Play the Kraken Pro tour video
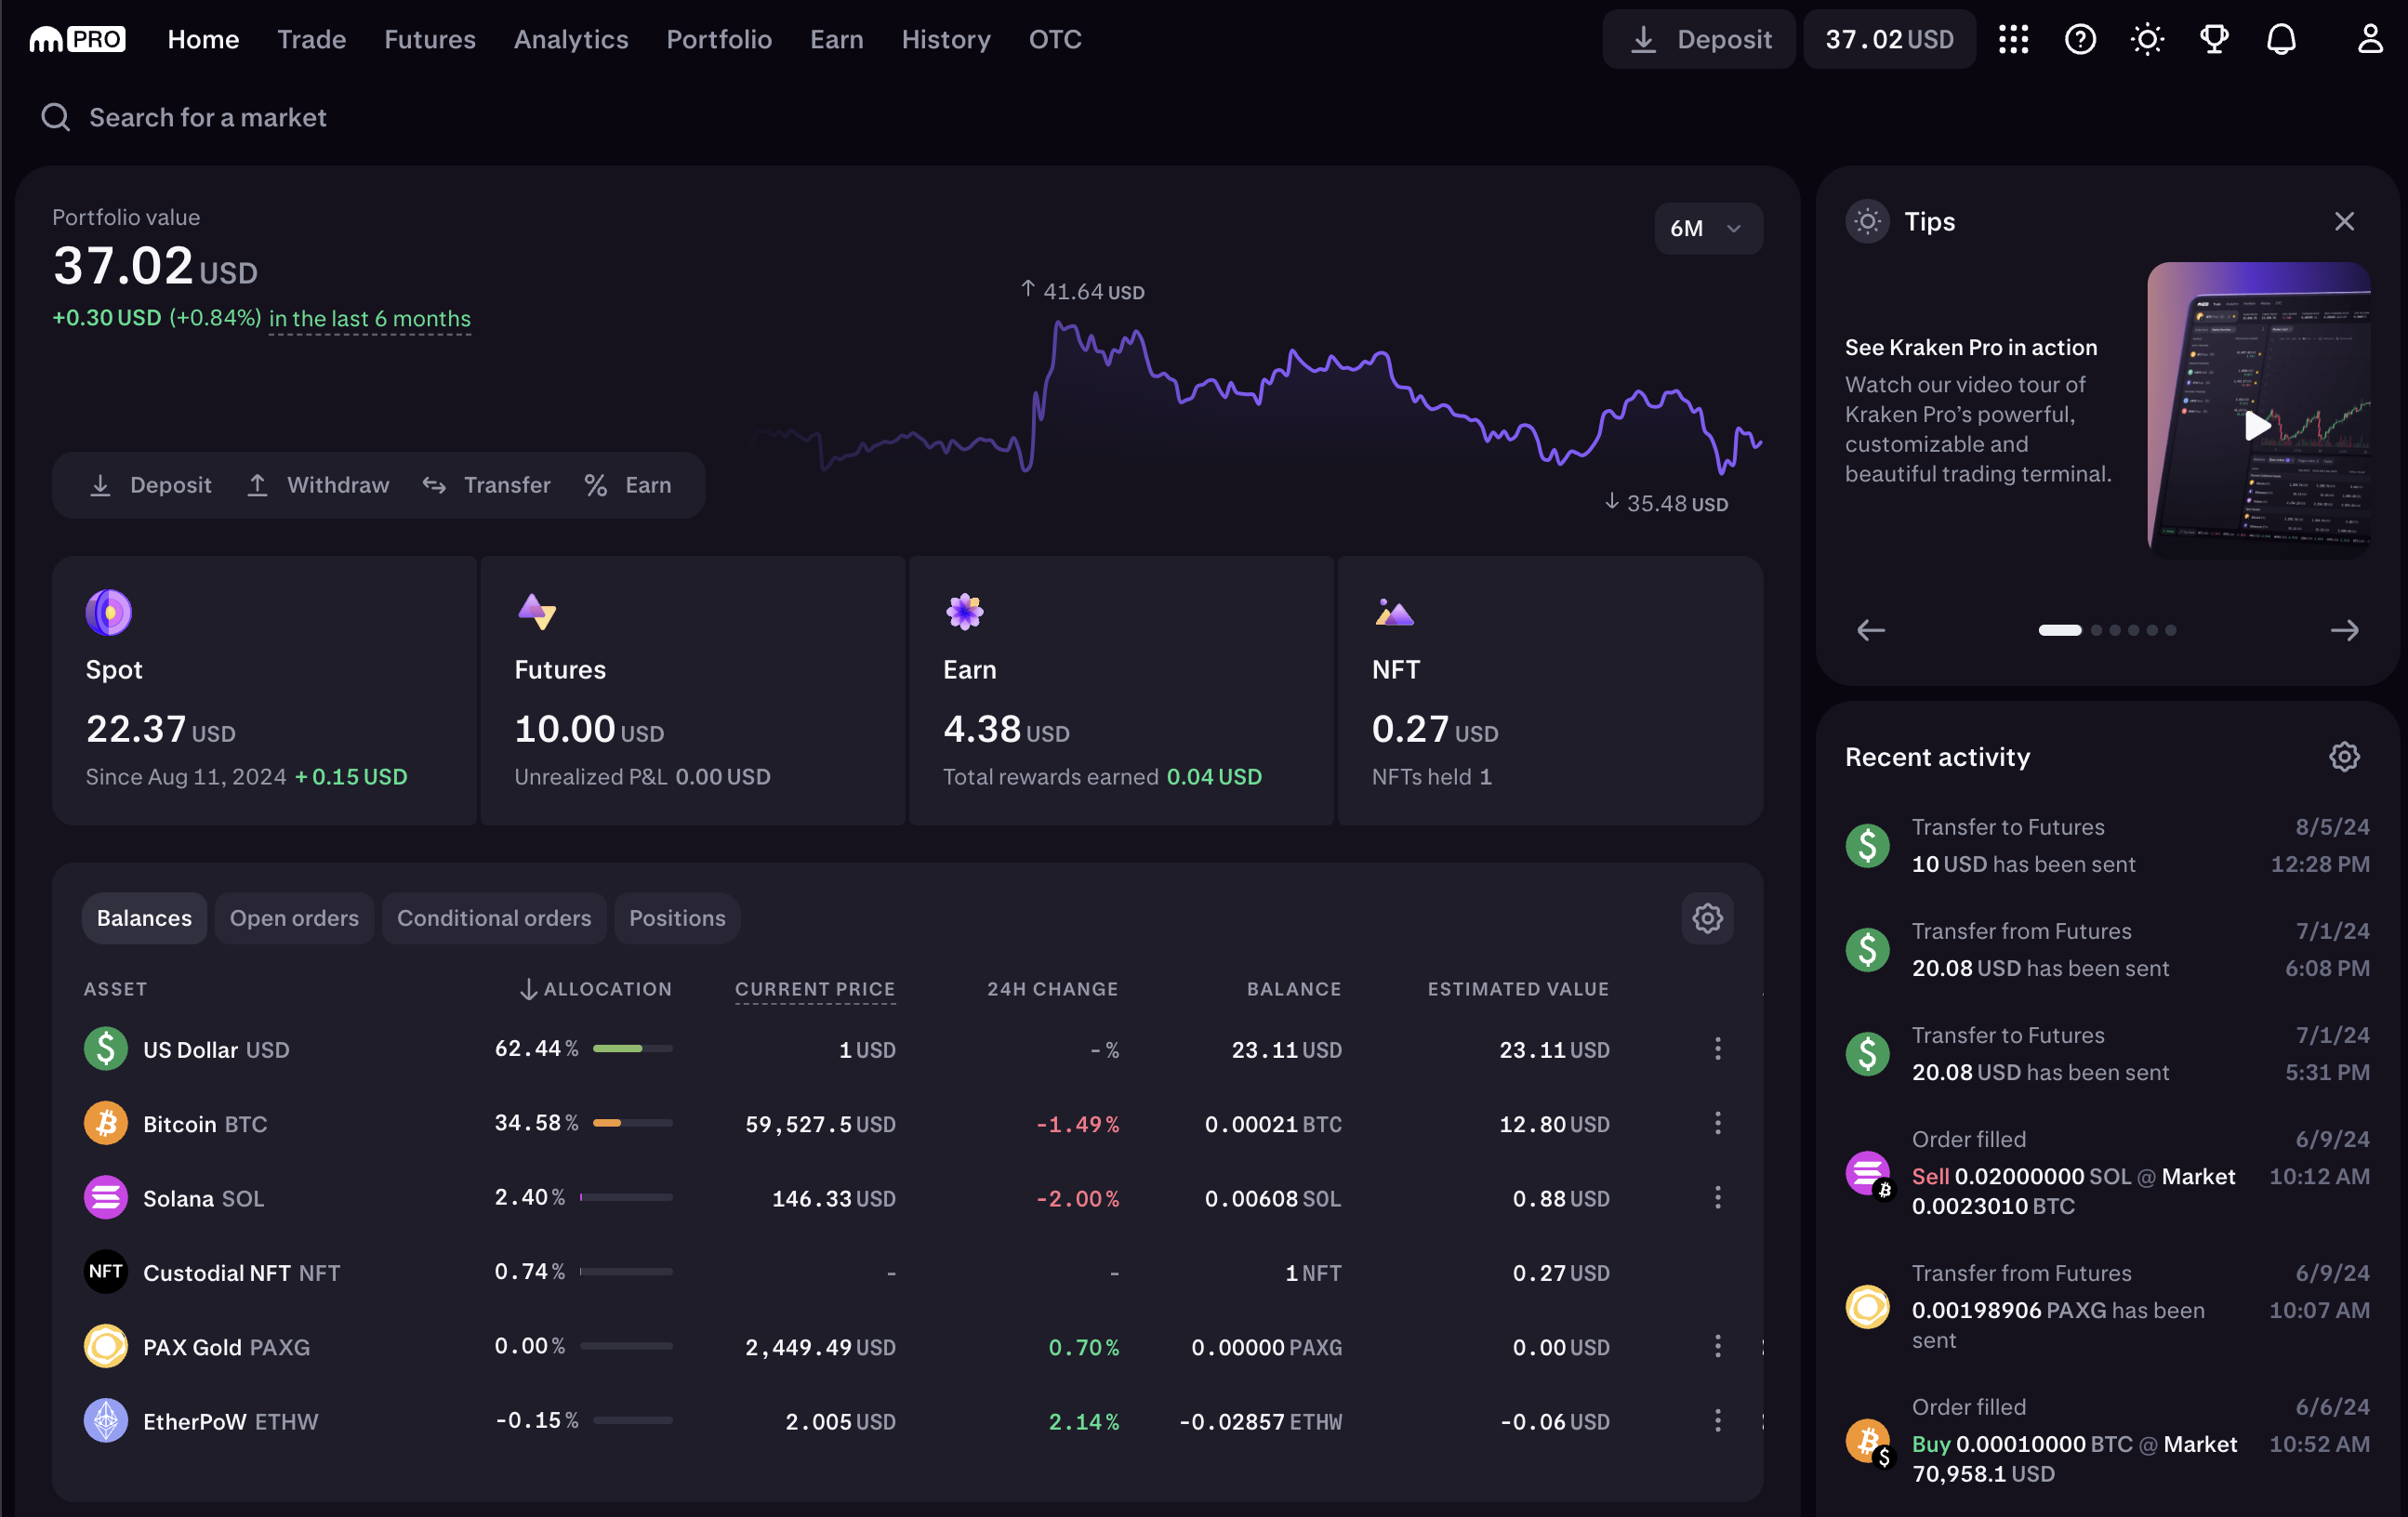The image size is (2408, 1517). pyautogui.click(x=2256, y=425)
